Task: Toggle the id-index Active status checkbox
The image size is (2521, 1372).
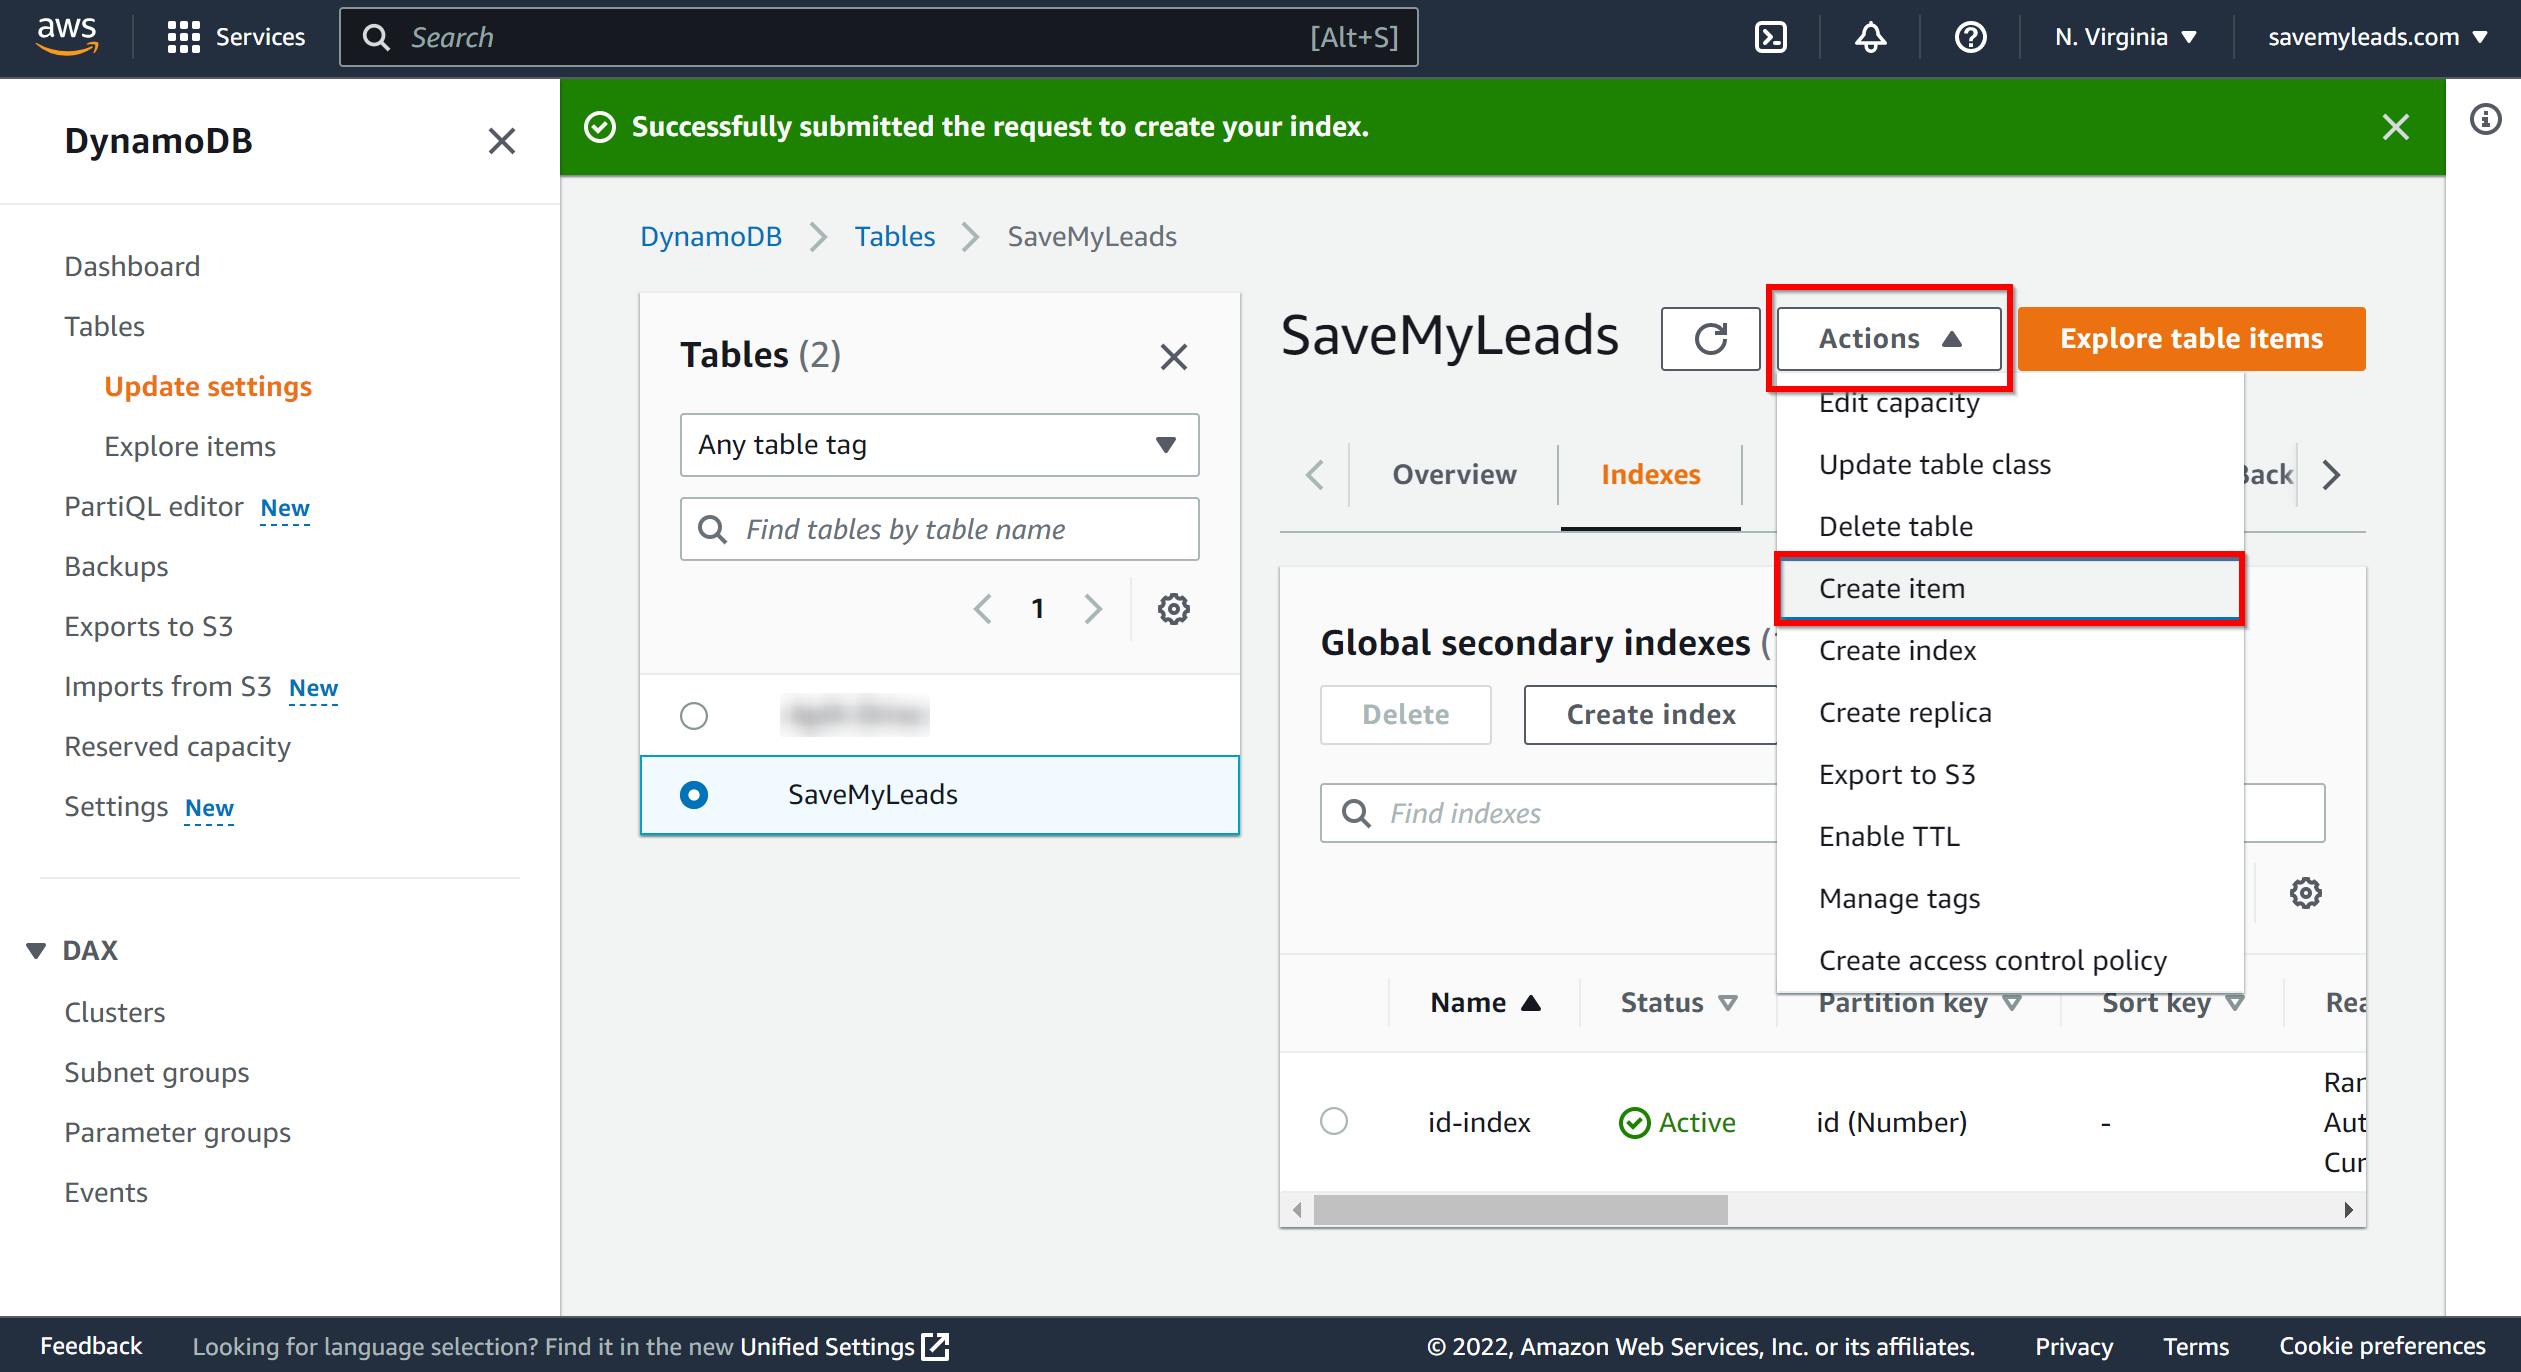Action: 1337,1122
